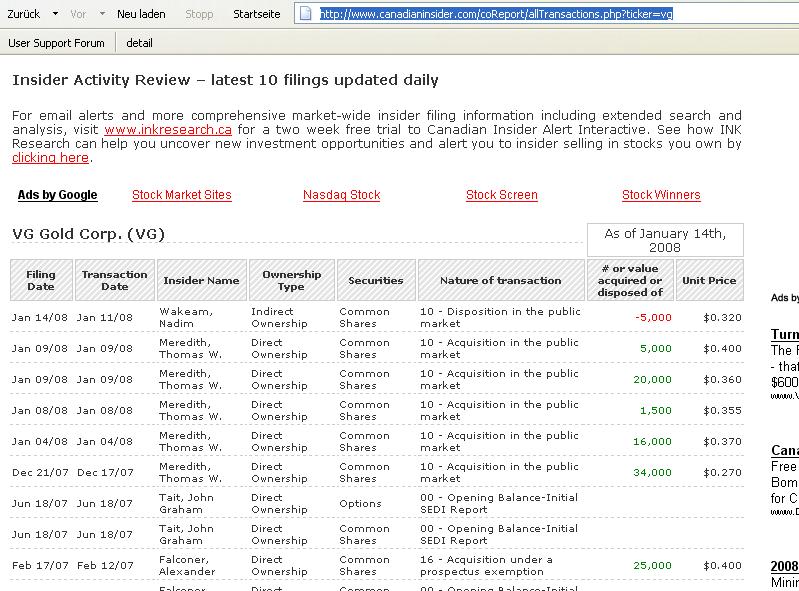The image size is (799, 591).
Task: Click 'Jan 11/08' transaction date
Action: (105, 317)
